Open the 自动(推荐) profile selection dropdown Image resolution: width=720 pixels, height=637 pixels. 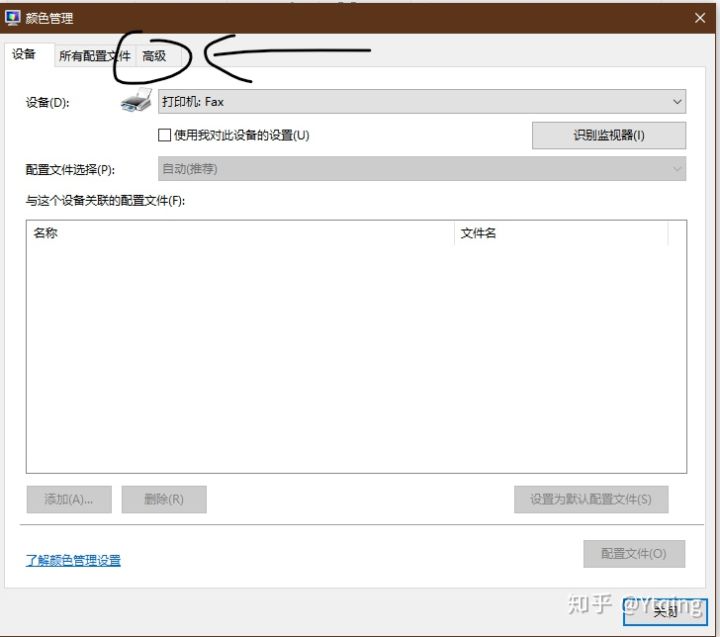click(x=422, y=169)
